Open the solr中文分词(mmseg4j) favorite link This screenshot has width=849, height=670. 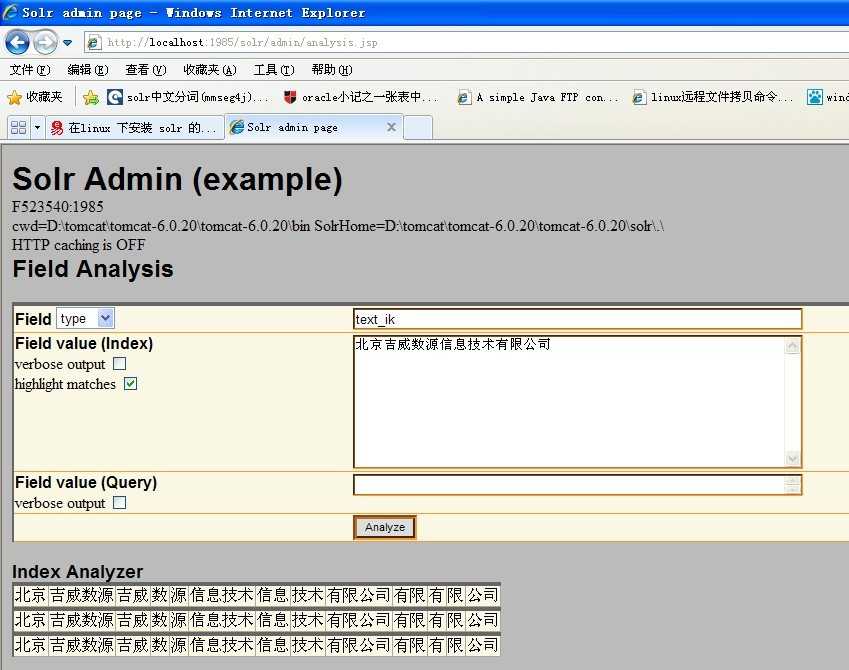(188, 97)
